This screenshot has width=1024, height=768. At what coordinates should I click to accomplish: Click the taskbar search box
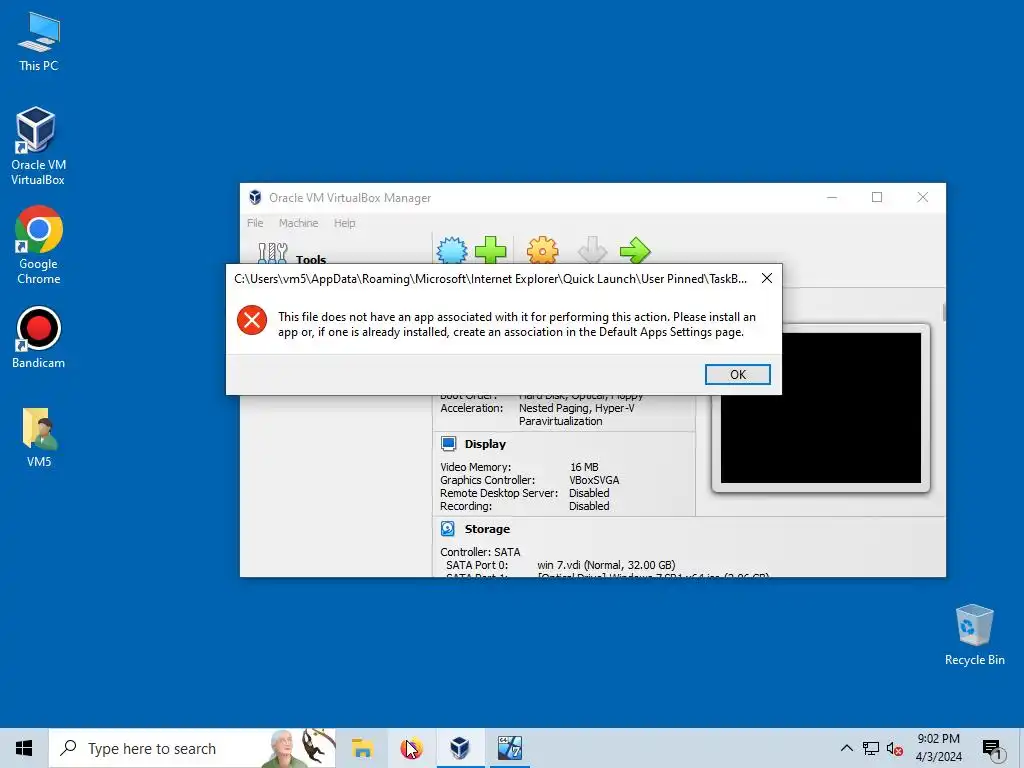coord(192,748)
